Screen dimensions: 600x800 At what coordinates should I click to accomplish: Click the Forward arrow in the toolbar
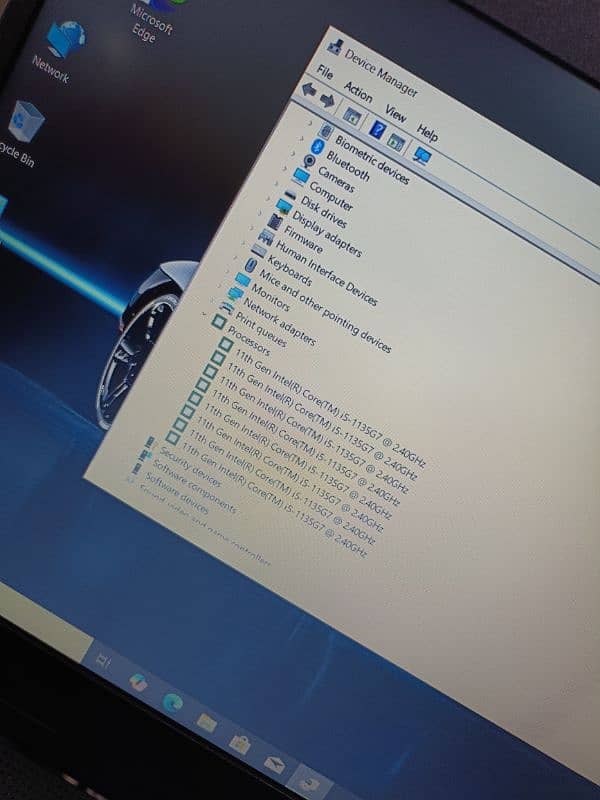click(328, 98)
